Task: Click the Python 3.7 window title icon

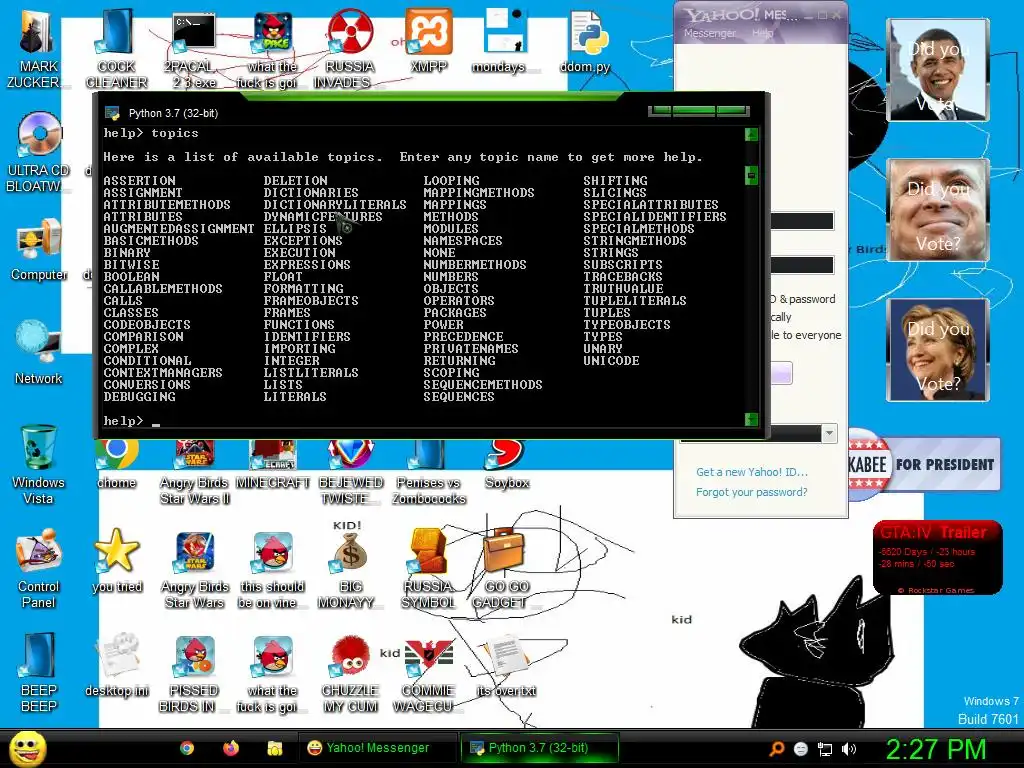Action: [x=112, y=113]
